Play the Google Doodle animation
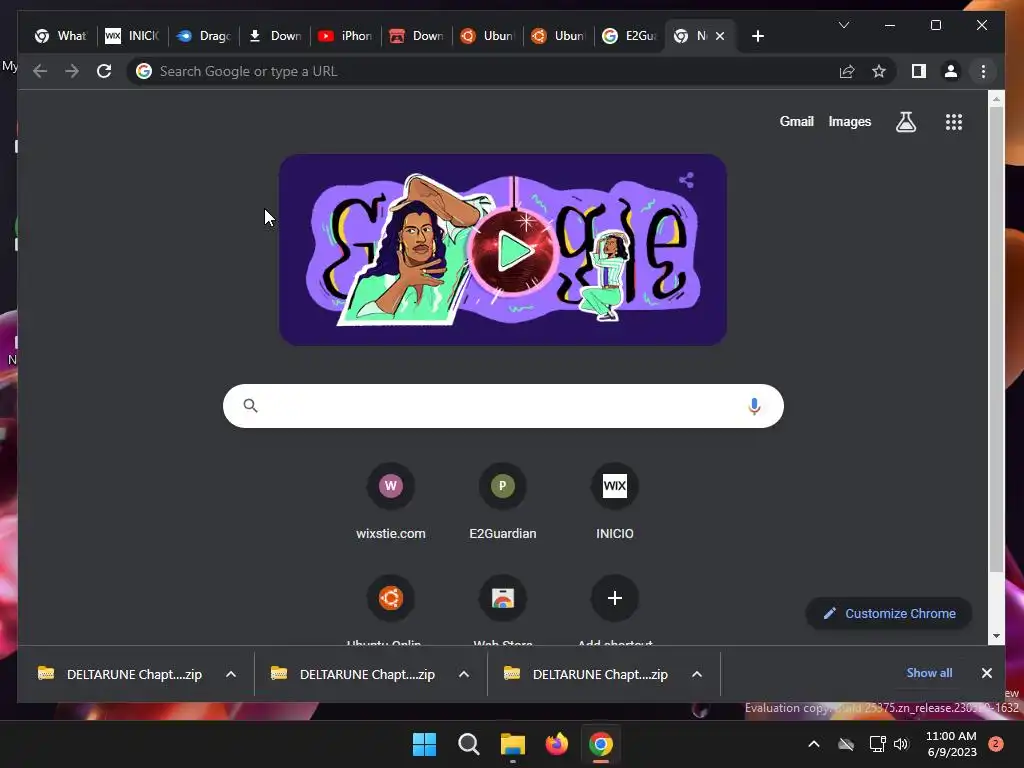Screen dimensions: 1024x768 coord(513,251)
